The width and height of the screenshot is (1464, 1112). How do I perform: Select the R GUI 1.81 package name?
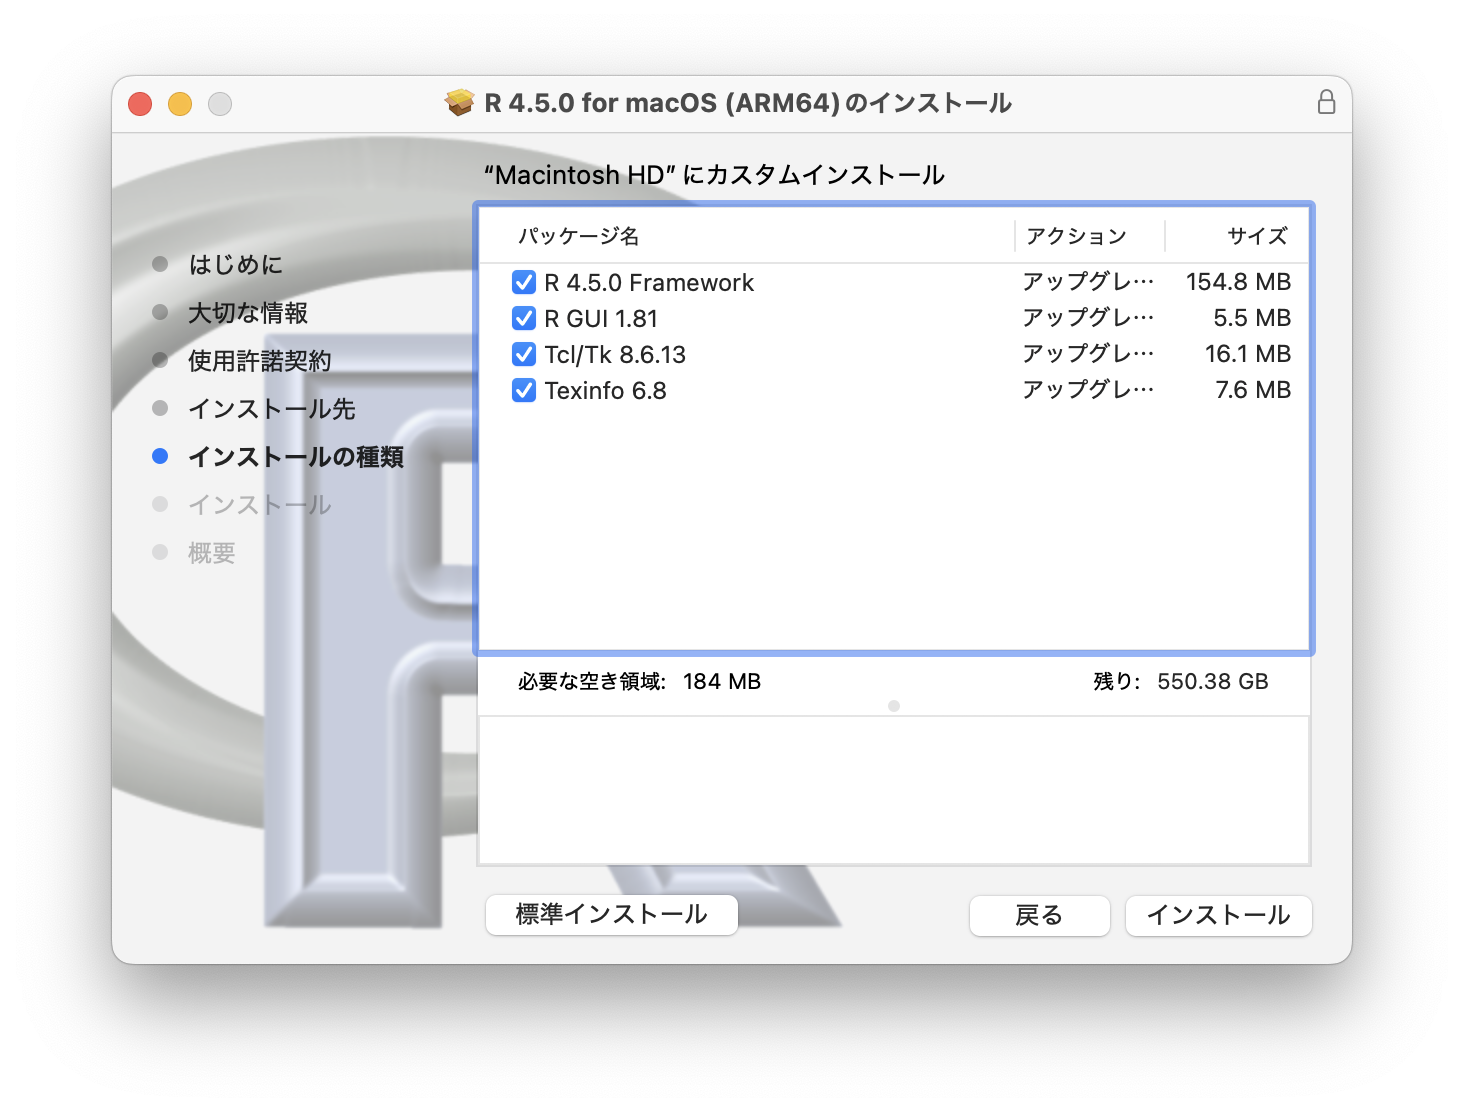click(601, 319)
